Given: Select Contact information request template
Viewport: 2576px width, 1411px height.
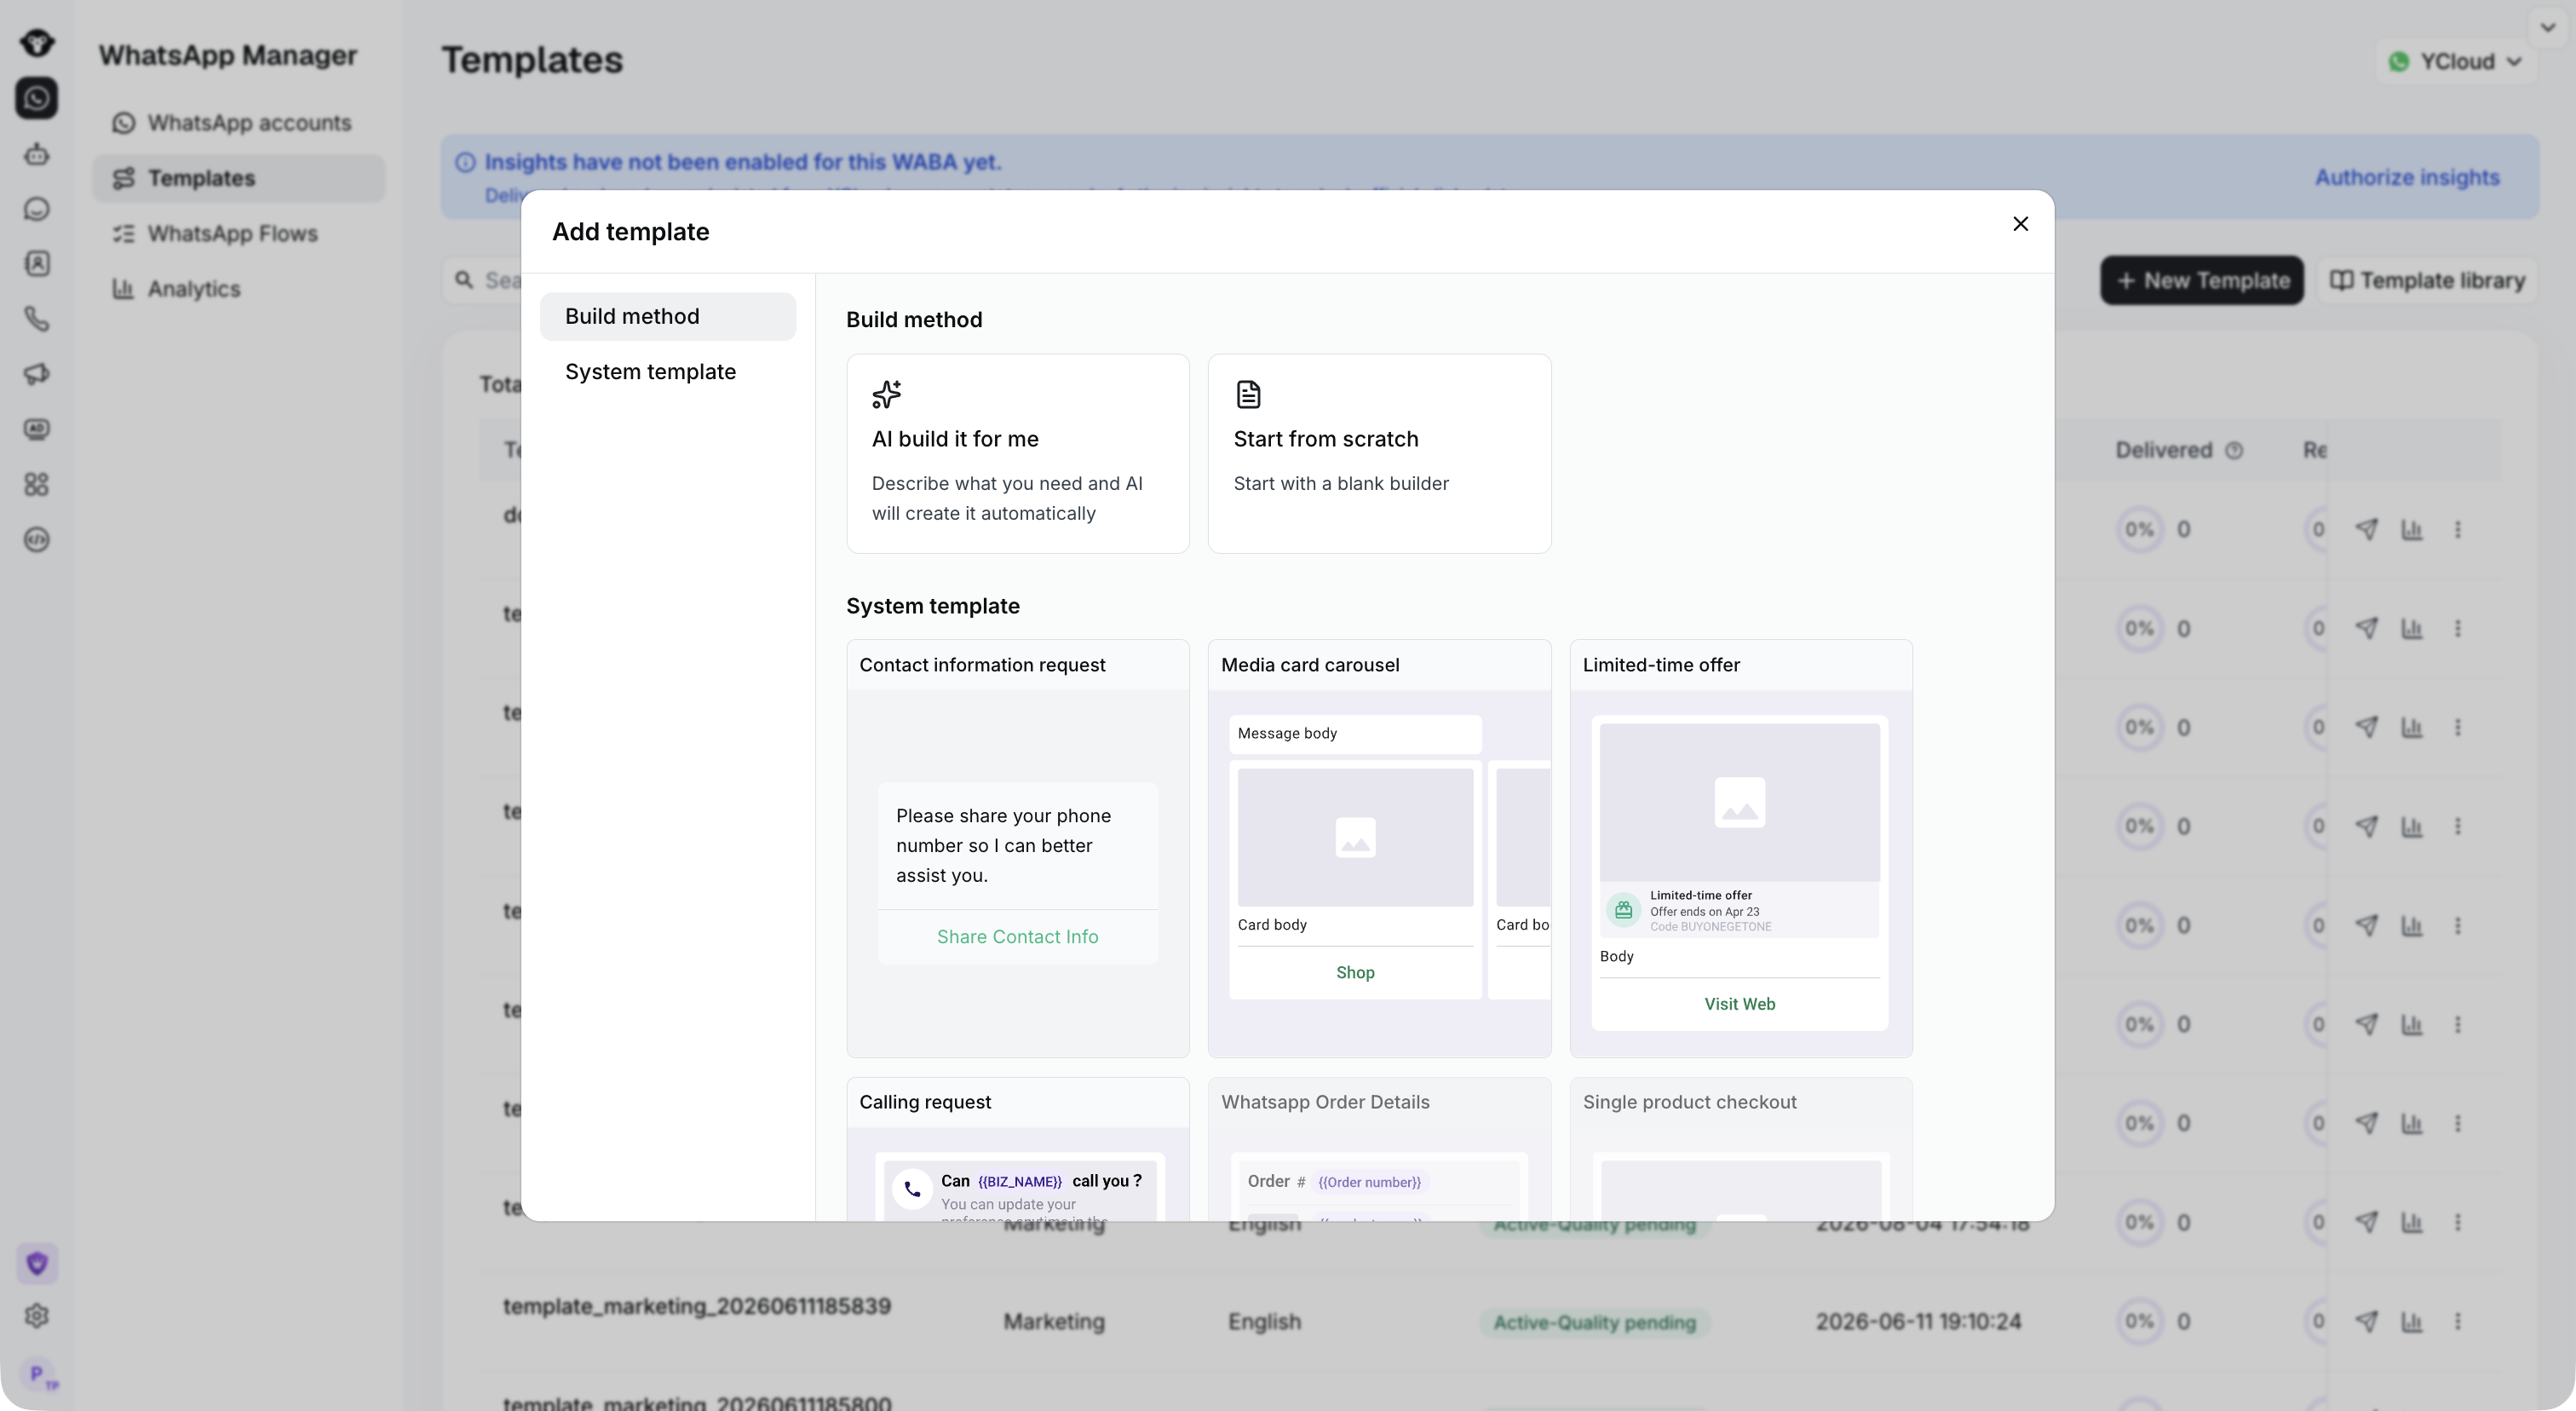Looking at the screenshot, I should click(1018, 848).
